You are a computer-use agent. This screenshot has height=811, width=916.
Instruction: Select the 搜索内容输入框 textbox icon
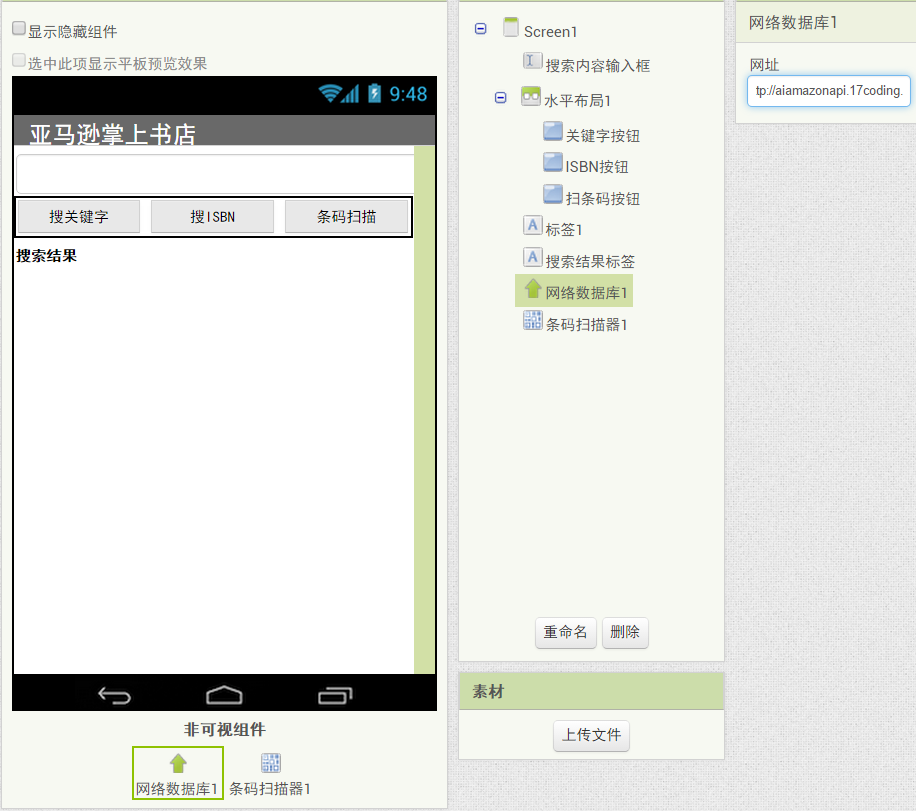[x=532, y=61]
